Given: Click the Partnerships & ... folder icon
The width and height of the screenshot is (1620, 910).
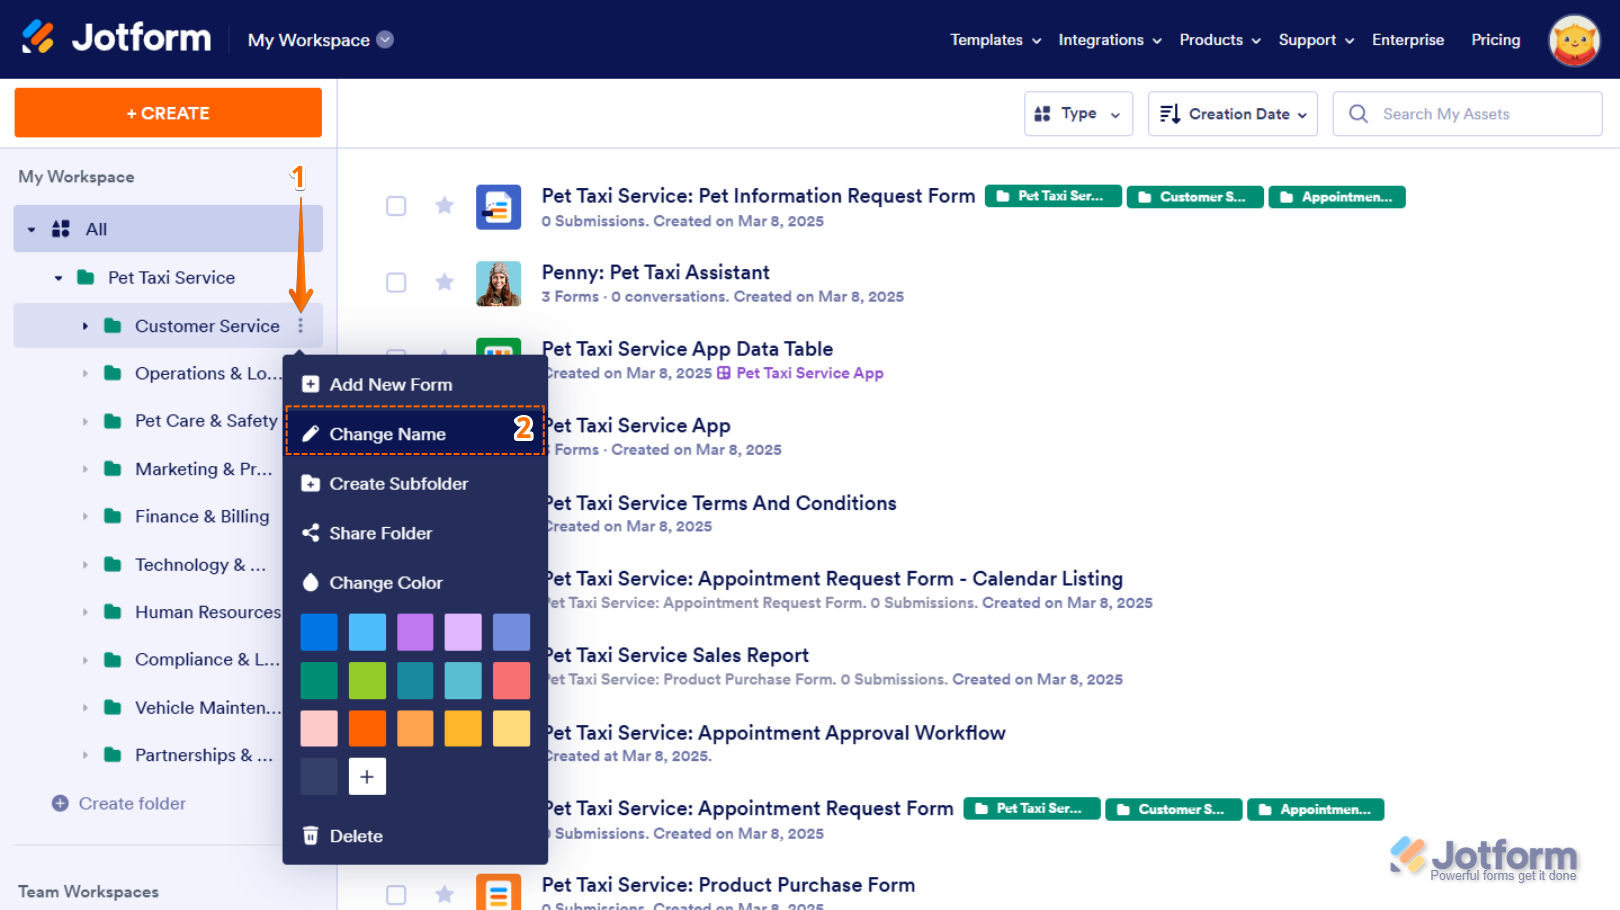Looking at the screenshot, I should point(113,755).
